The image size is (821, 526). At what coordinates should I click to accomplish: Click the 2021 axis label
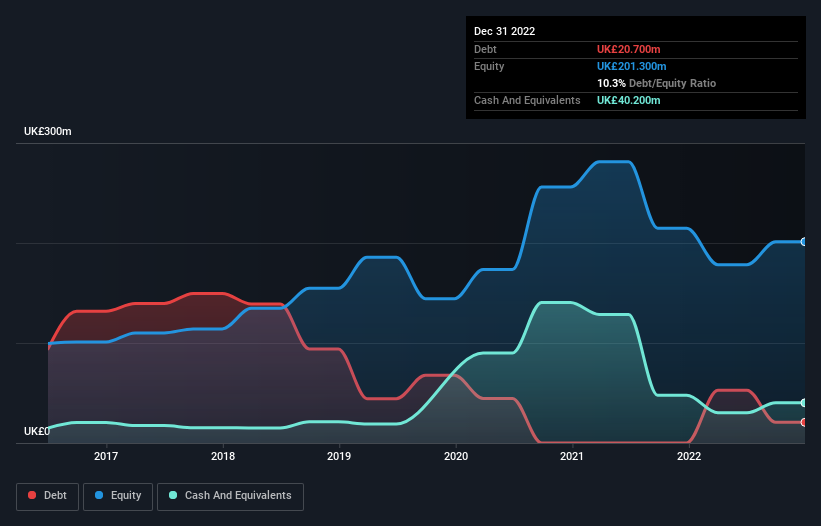572,456
